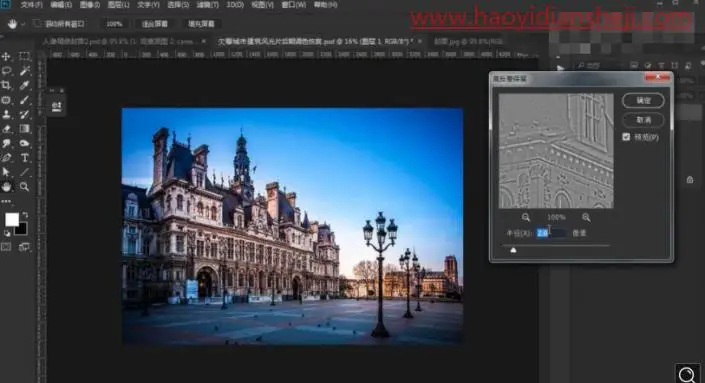Image resolution: width=705 pixels, height=383 pixels.
Task: Select the Type tool
Action: tap(24, 157)
